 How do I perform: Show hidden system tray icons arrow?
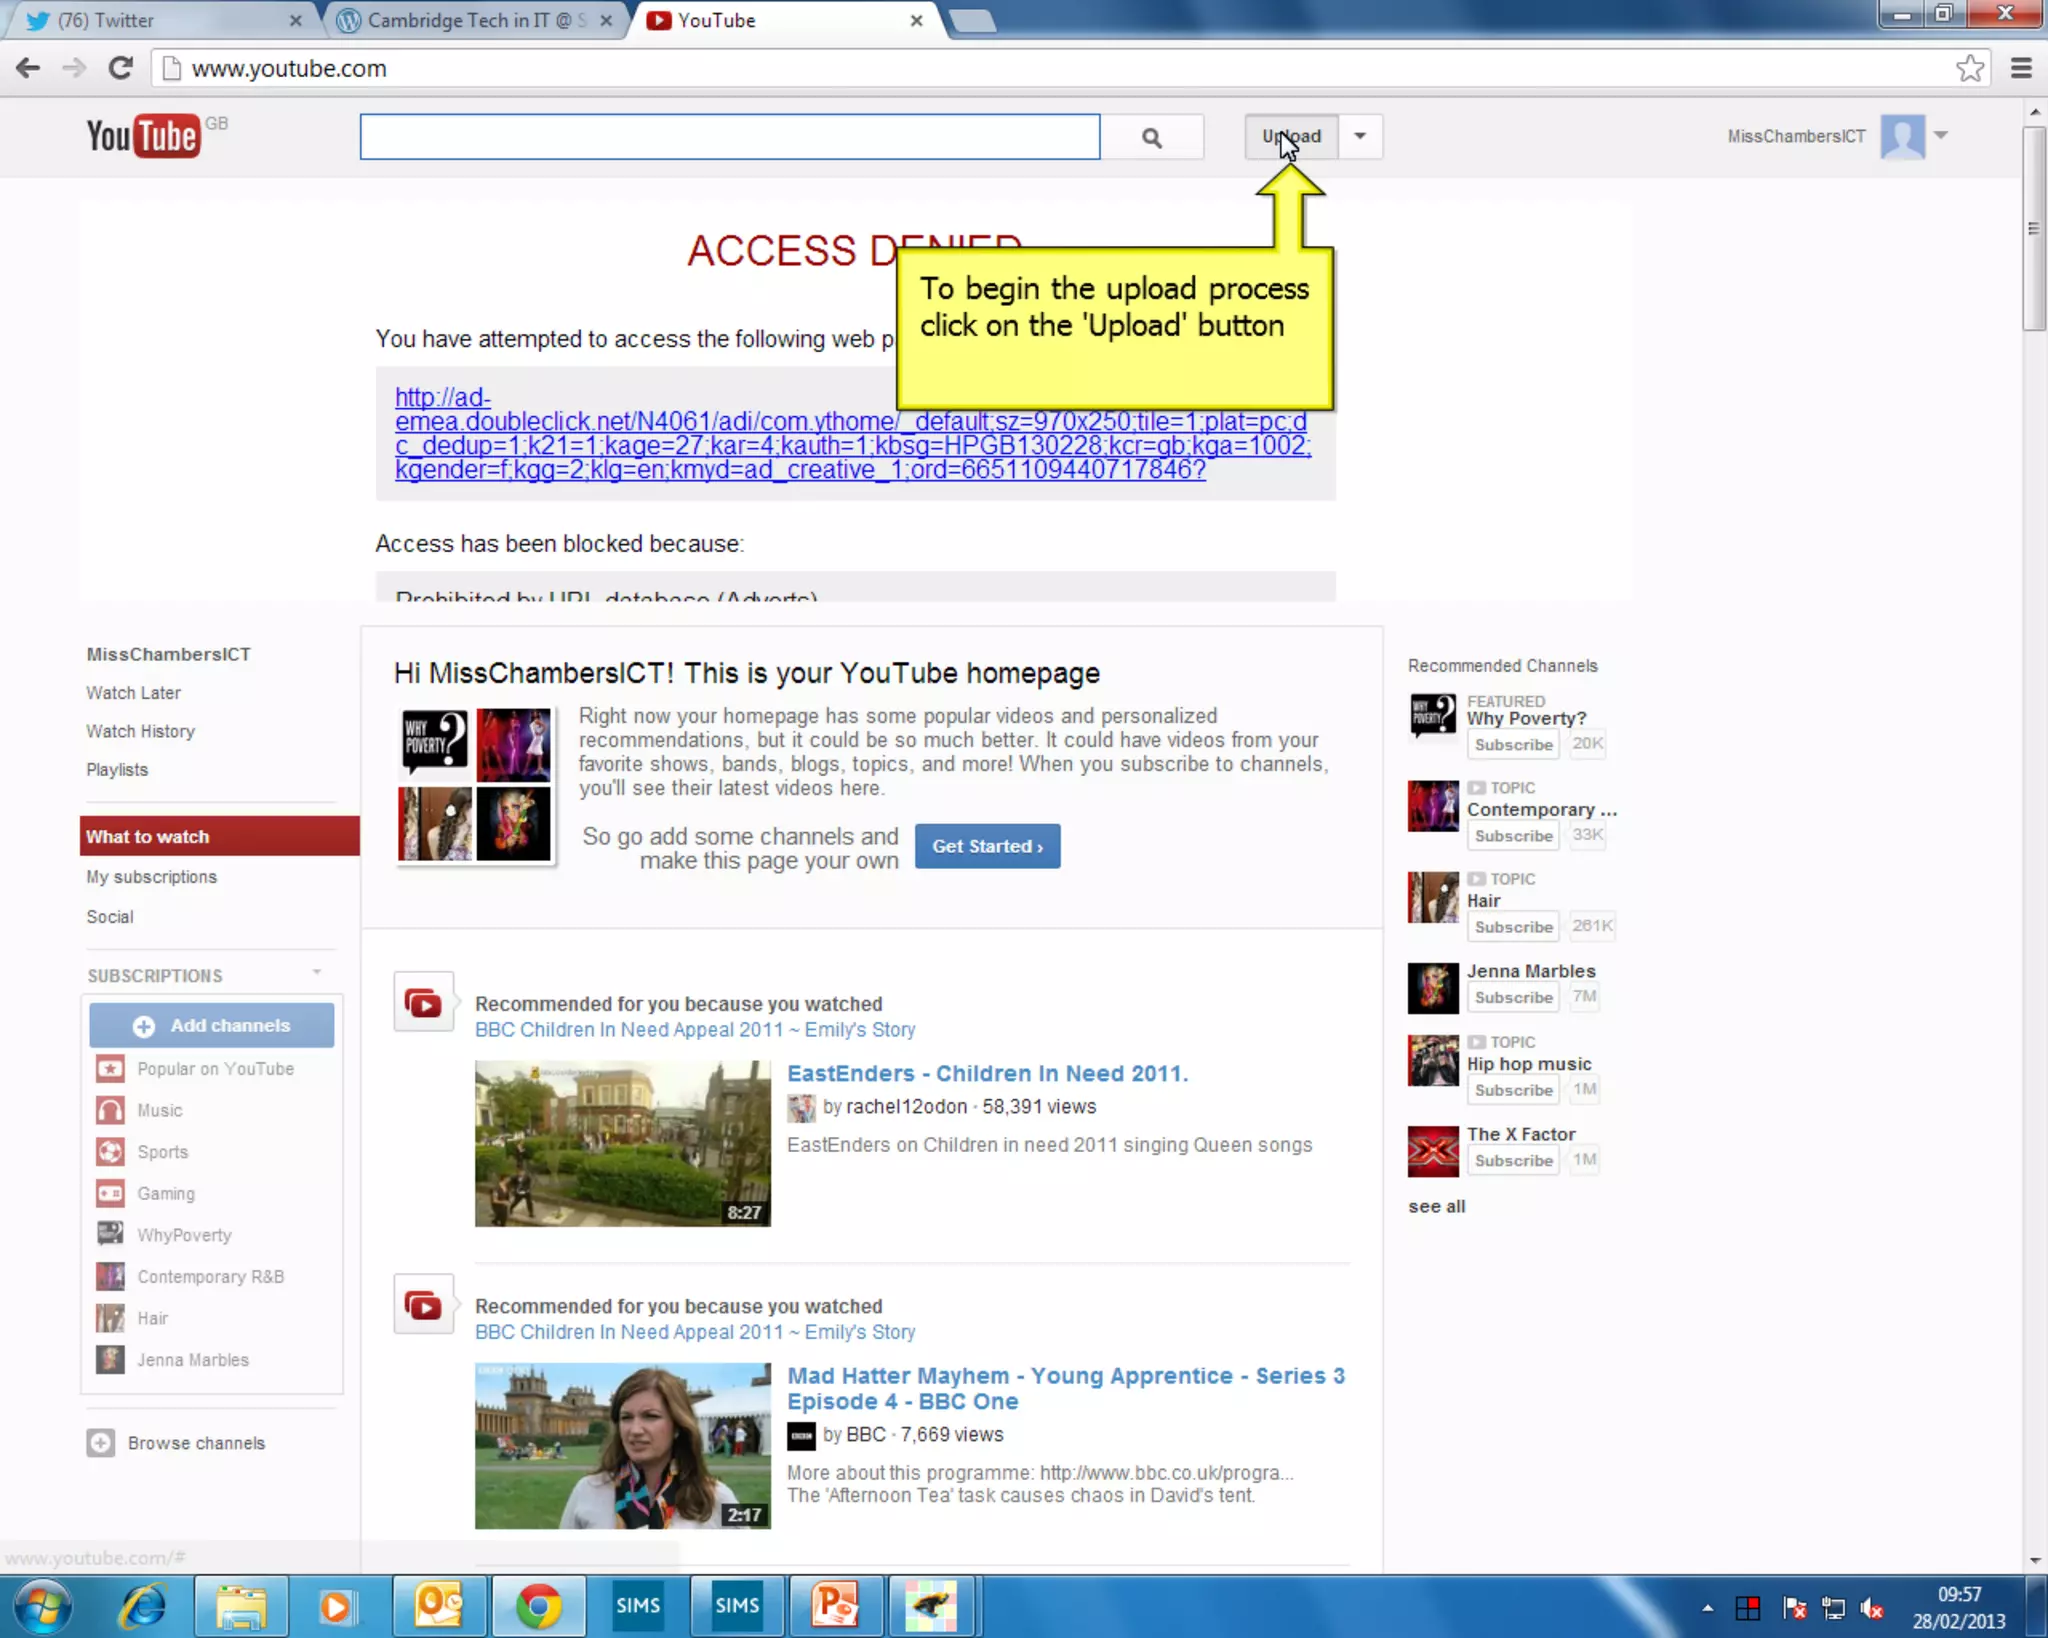point(1707,1608)
